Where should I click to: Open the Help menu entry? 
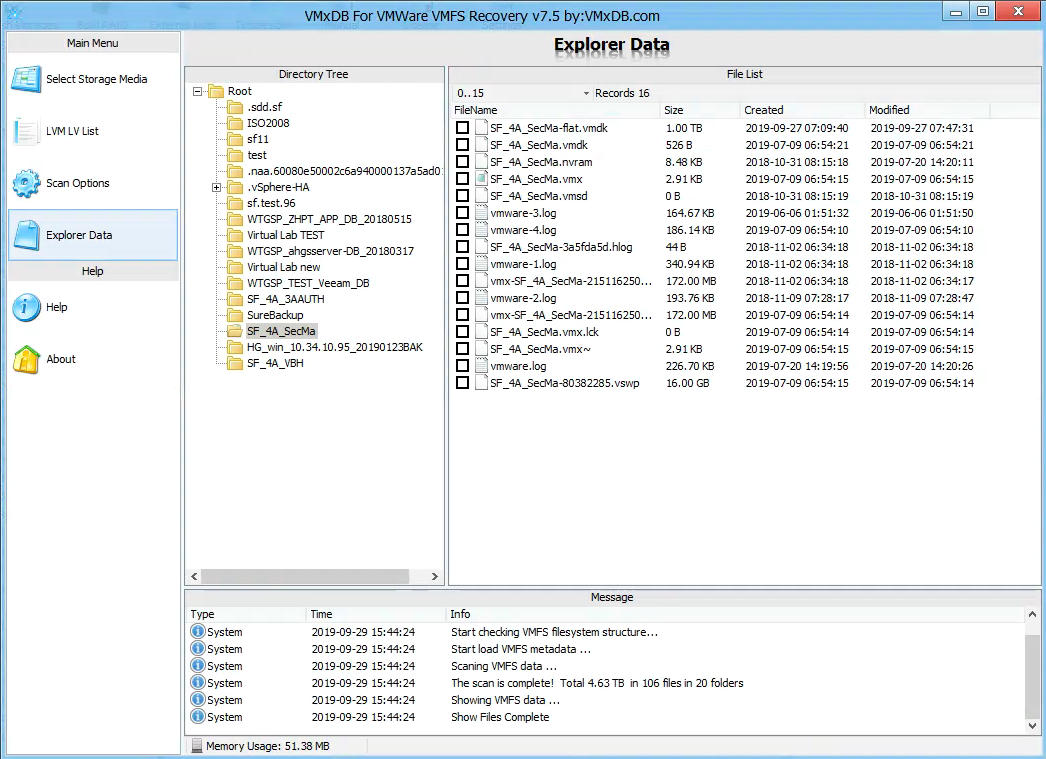pyautogui.click(x=93, y=307)
